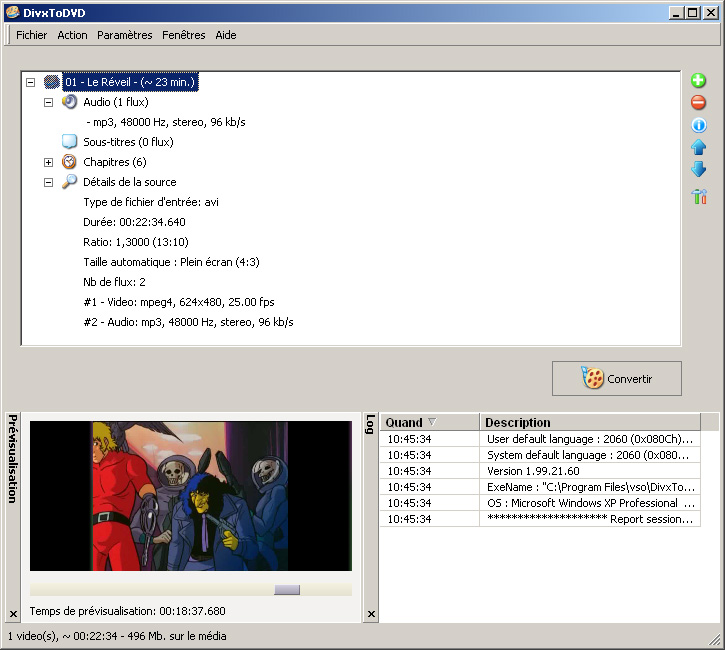The height and width of the screenshot is (650, 725).
Task: Select the Sous-titres (0 flux) item
Action: pos(128,142)
